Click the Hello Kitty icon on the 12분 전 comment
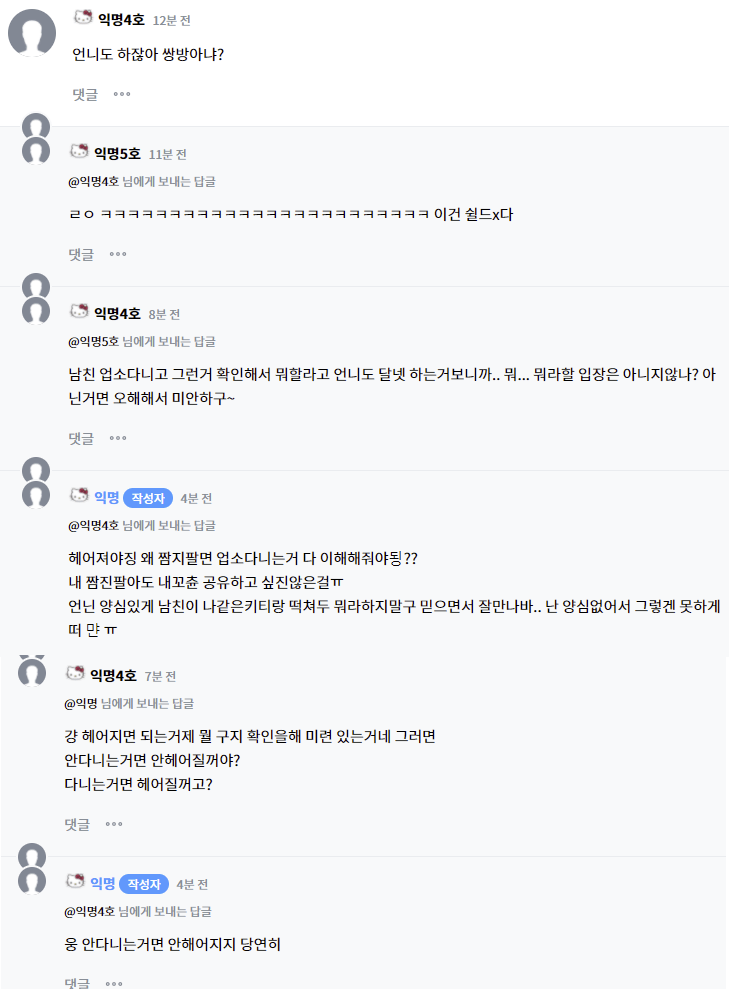Image resolution: width=731 pixels, height=989 pixels. [x=83, y=18]
